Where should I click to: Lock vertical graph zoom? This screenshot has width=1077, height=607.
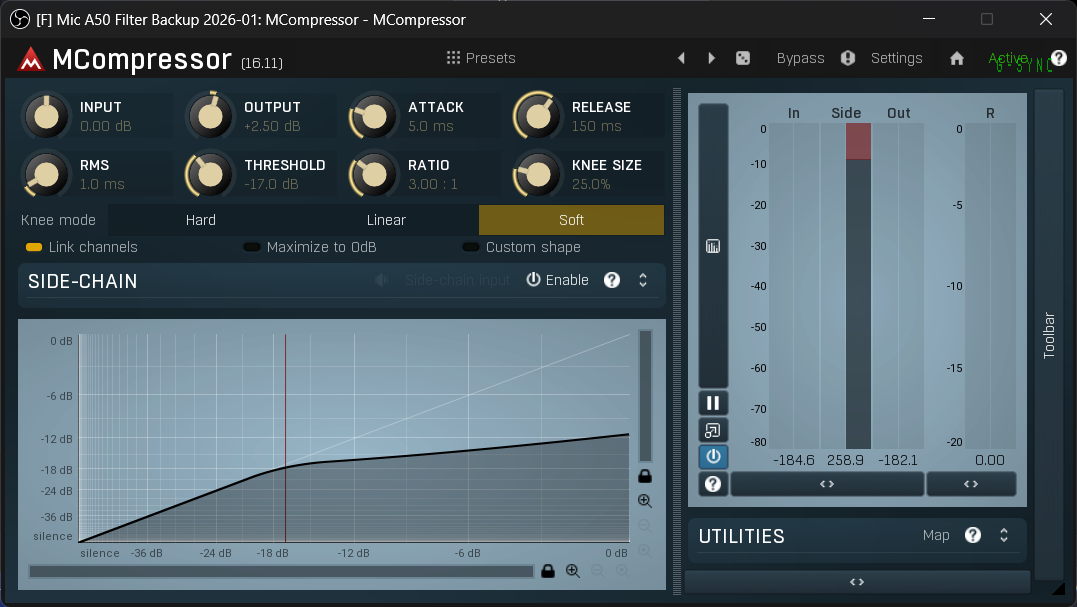(645, 476)
